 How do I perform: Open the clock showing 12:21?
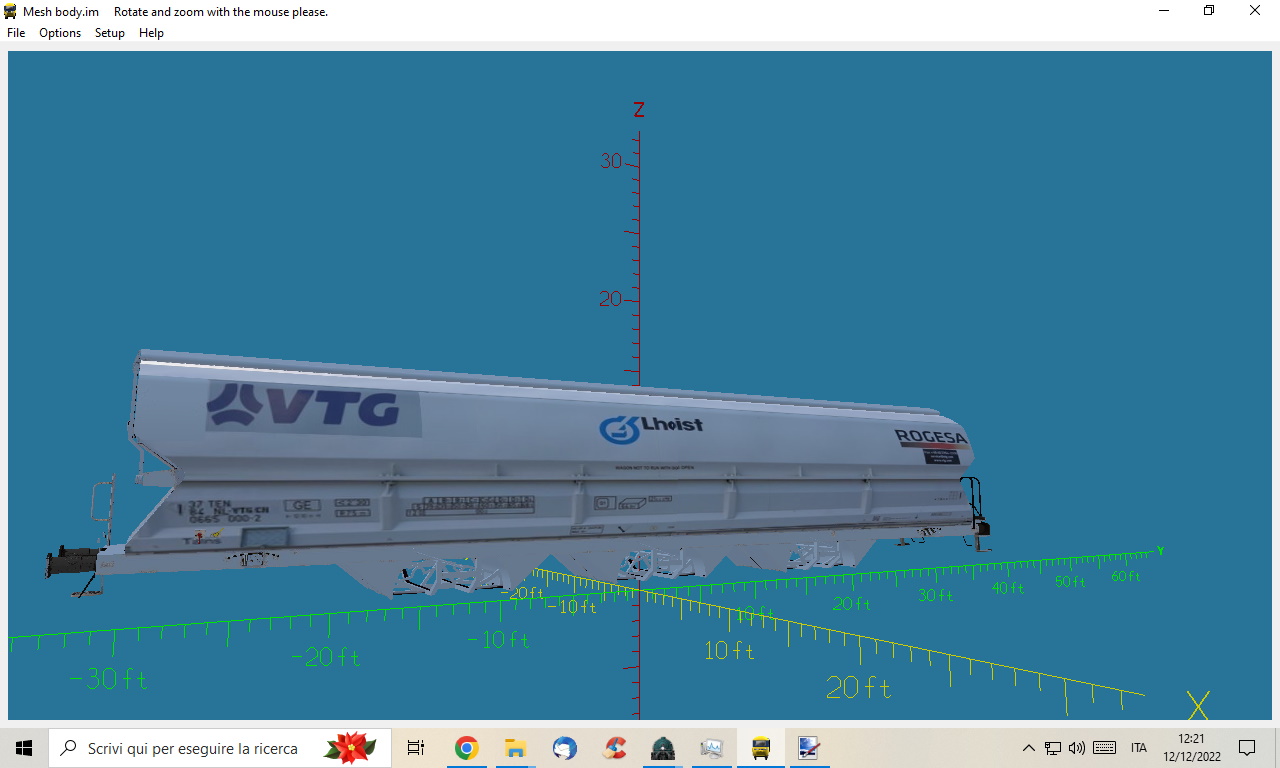point(1192,748)
